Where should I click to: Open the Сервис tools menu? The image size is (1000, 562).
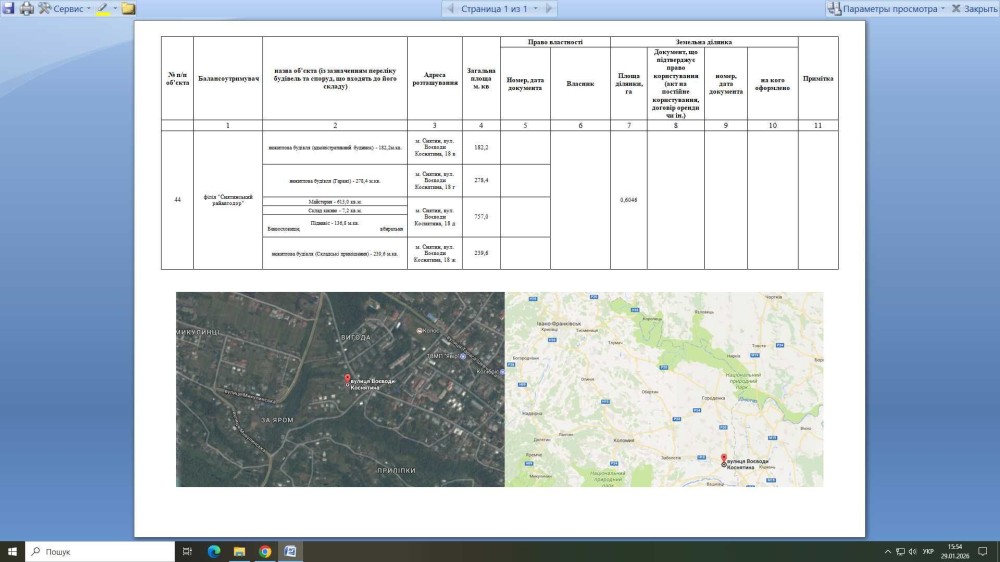(65, 8)
